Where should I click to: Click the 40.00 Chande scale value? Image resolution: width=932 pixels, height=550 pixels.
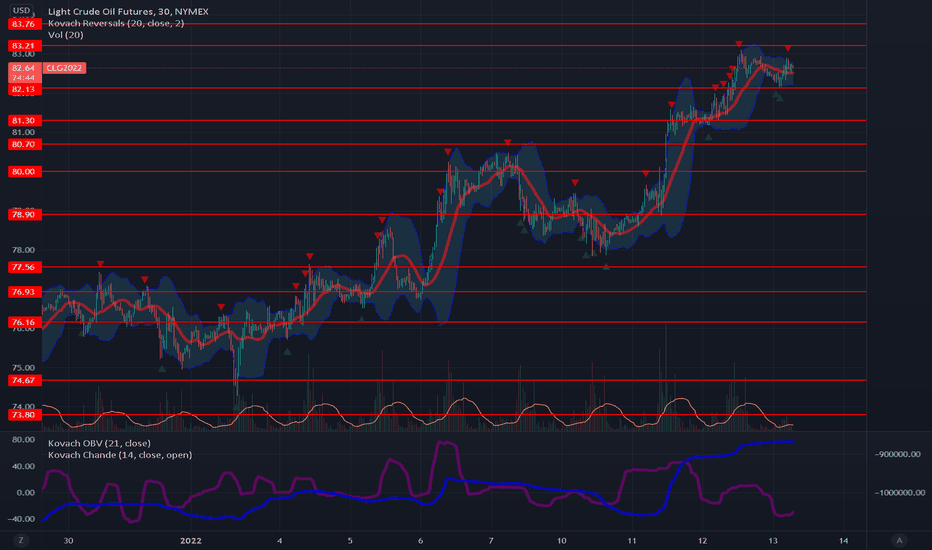point(24,466)
